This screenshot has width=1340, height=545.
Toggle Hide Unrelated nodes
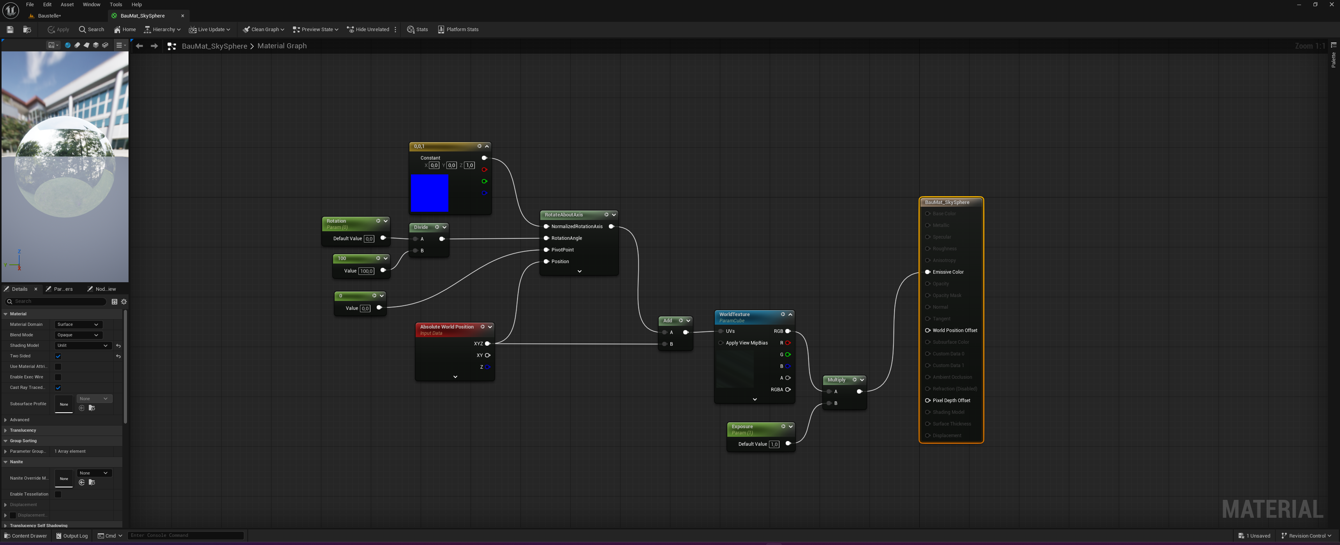[x=367, y=30]
